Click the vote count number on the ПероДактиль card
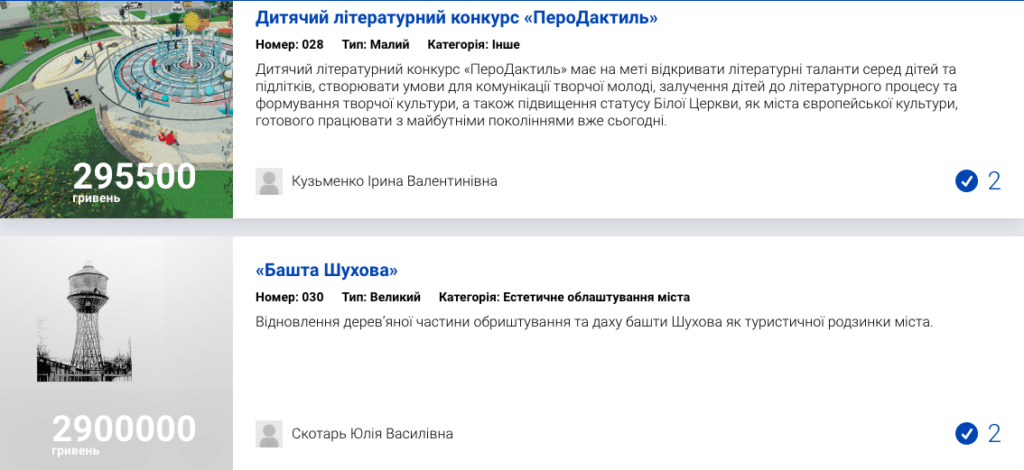The height and width of the screenshot is (470, 1024). pos(994,181)
